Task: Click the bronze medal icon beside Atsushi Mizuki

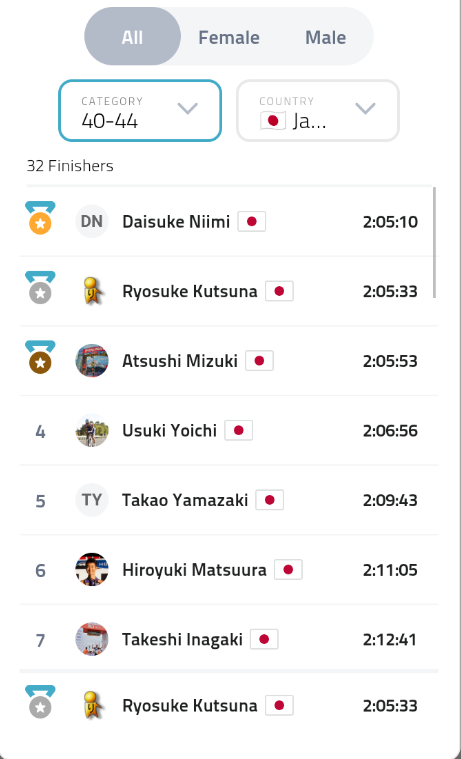Action: [40, 358]
